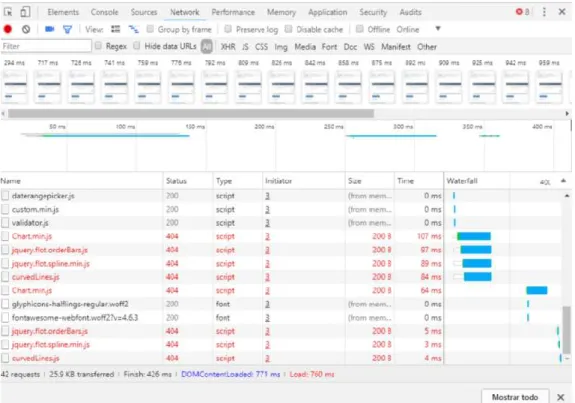Filter requests by XHR type
575x403 pixels.
[228, 47]
